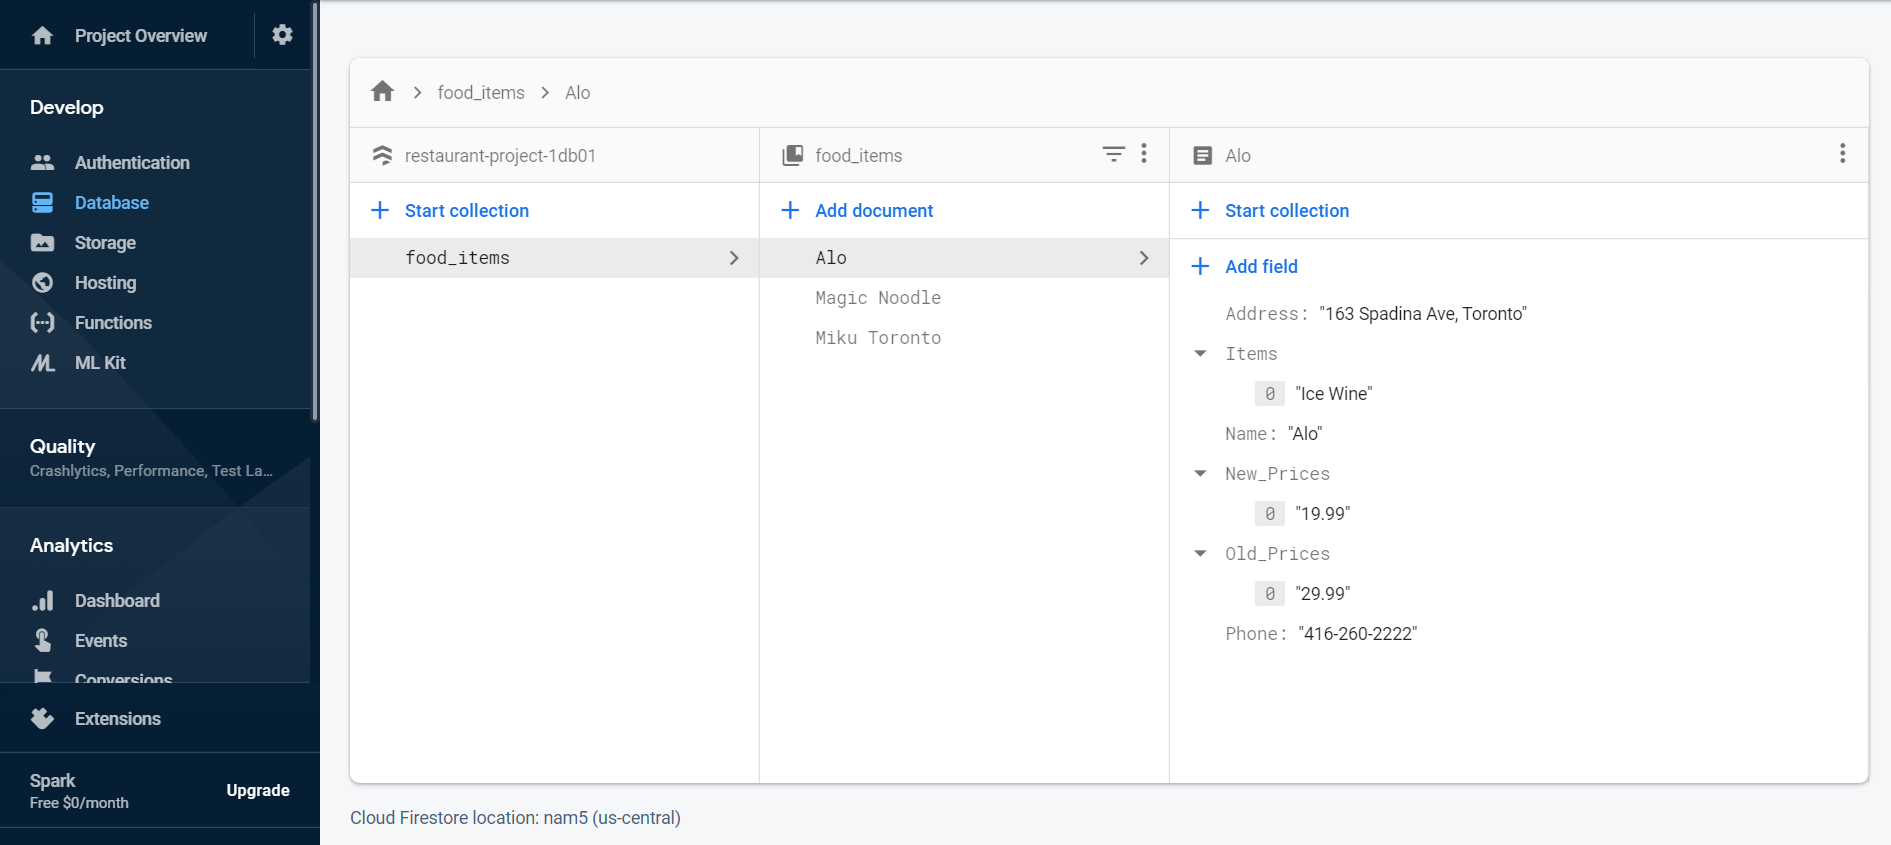Click the Project Overview home icon
This screenshot has height=845, width=1891.
click(42, 36)
